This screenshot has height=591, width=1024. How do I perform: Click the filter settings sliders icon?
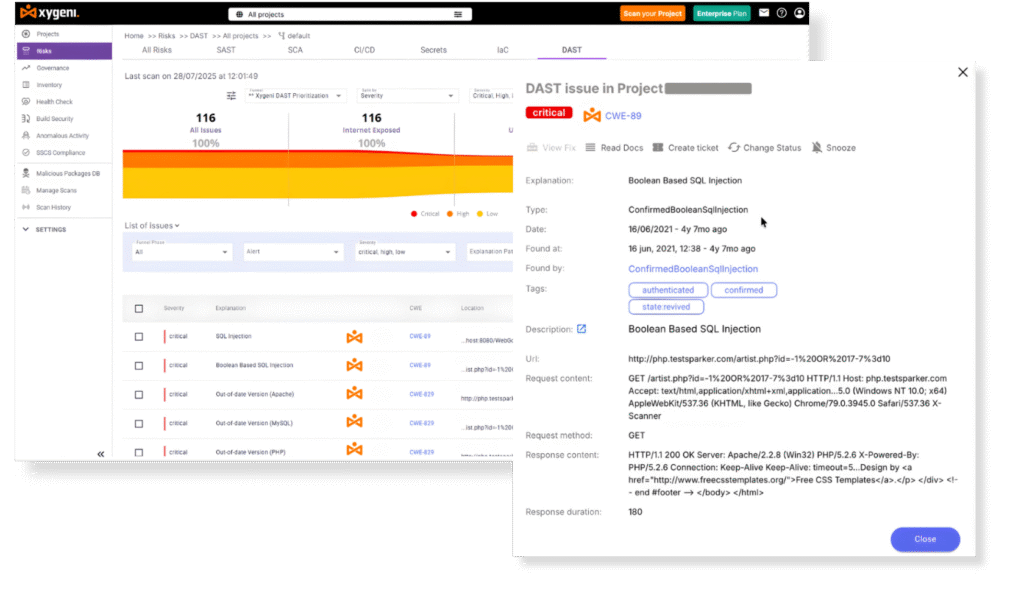231,96
